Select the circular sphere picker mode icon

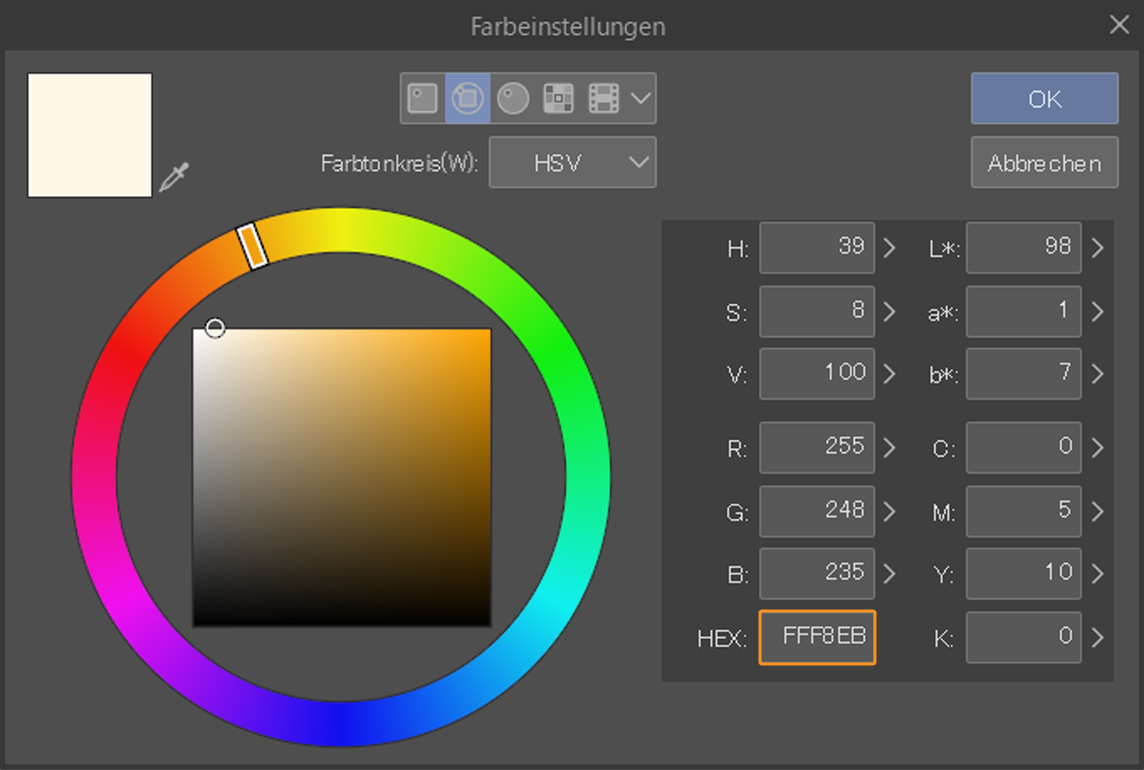coord(513,98)
